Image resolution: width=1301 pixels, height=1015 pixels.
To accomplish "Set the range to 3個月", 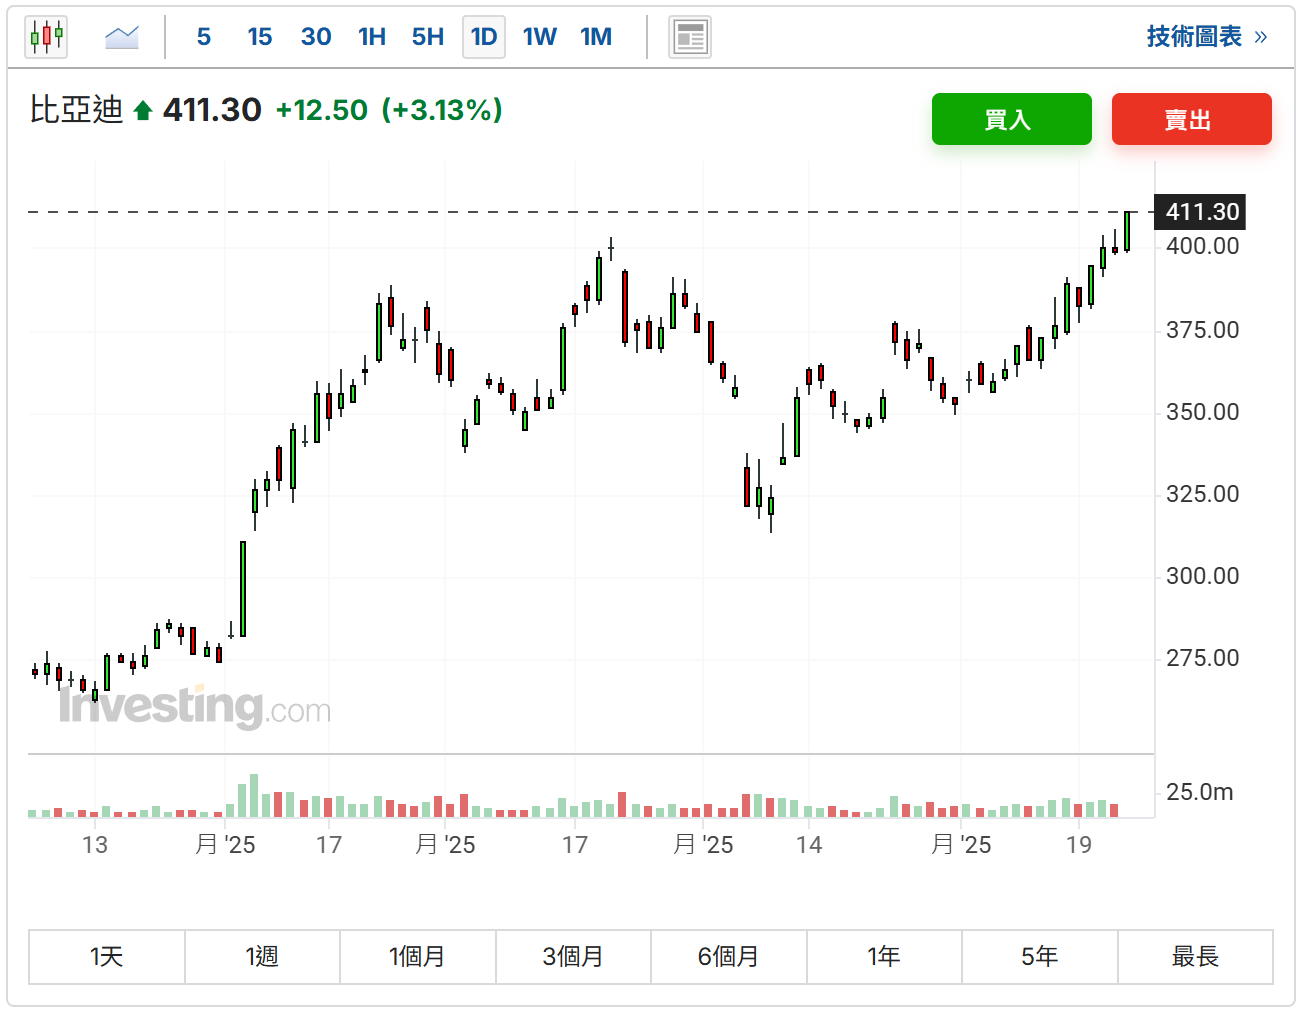I will click(573, 957).
